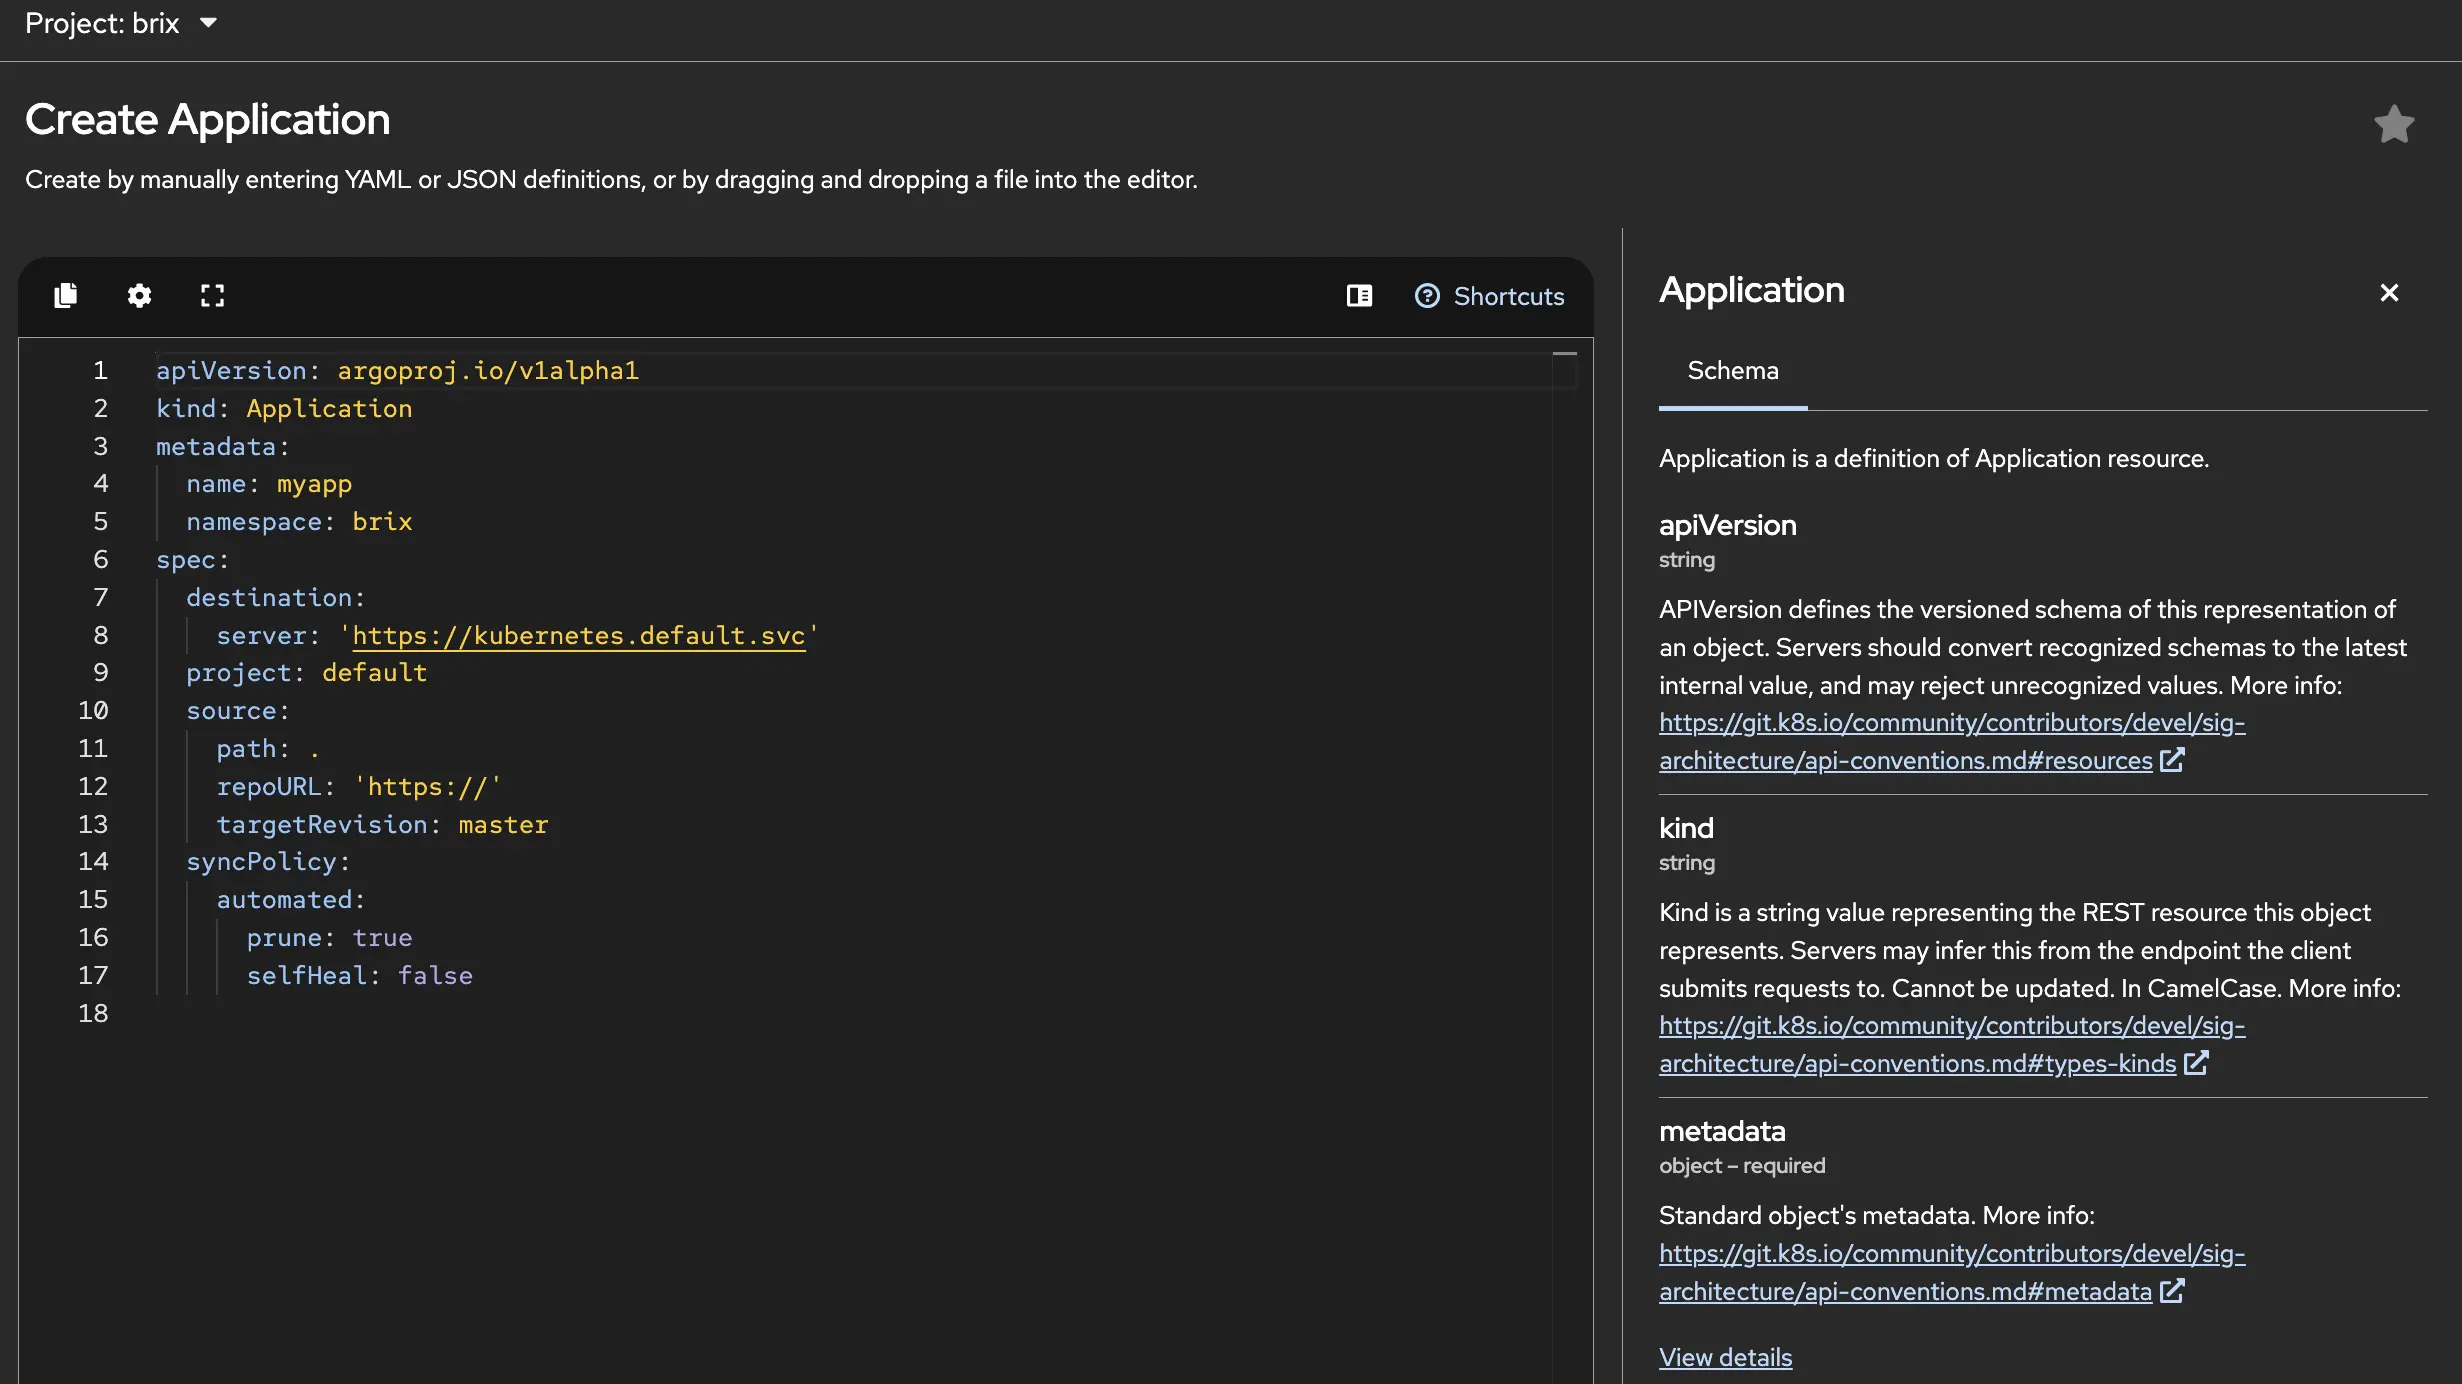Click external link icon after types-kinds URL
Image resolution: width=2462 pixels, height=1384 pixels.
2196,1063
